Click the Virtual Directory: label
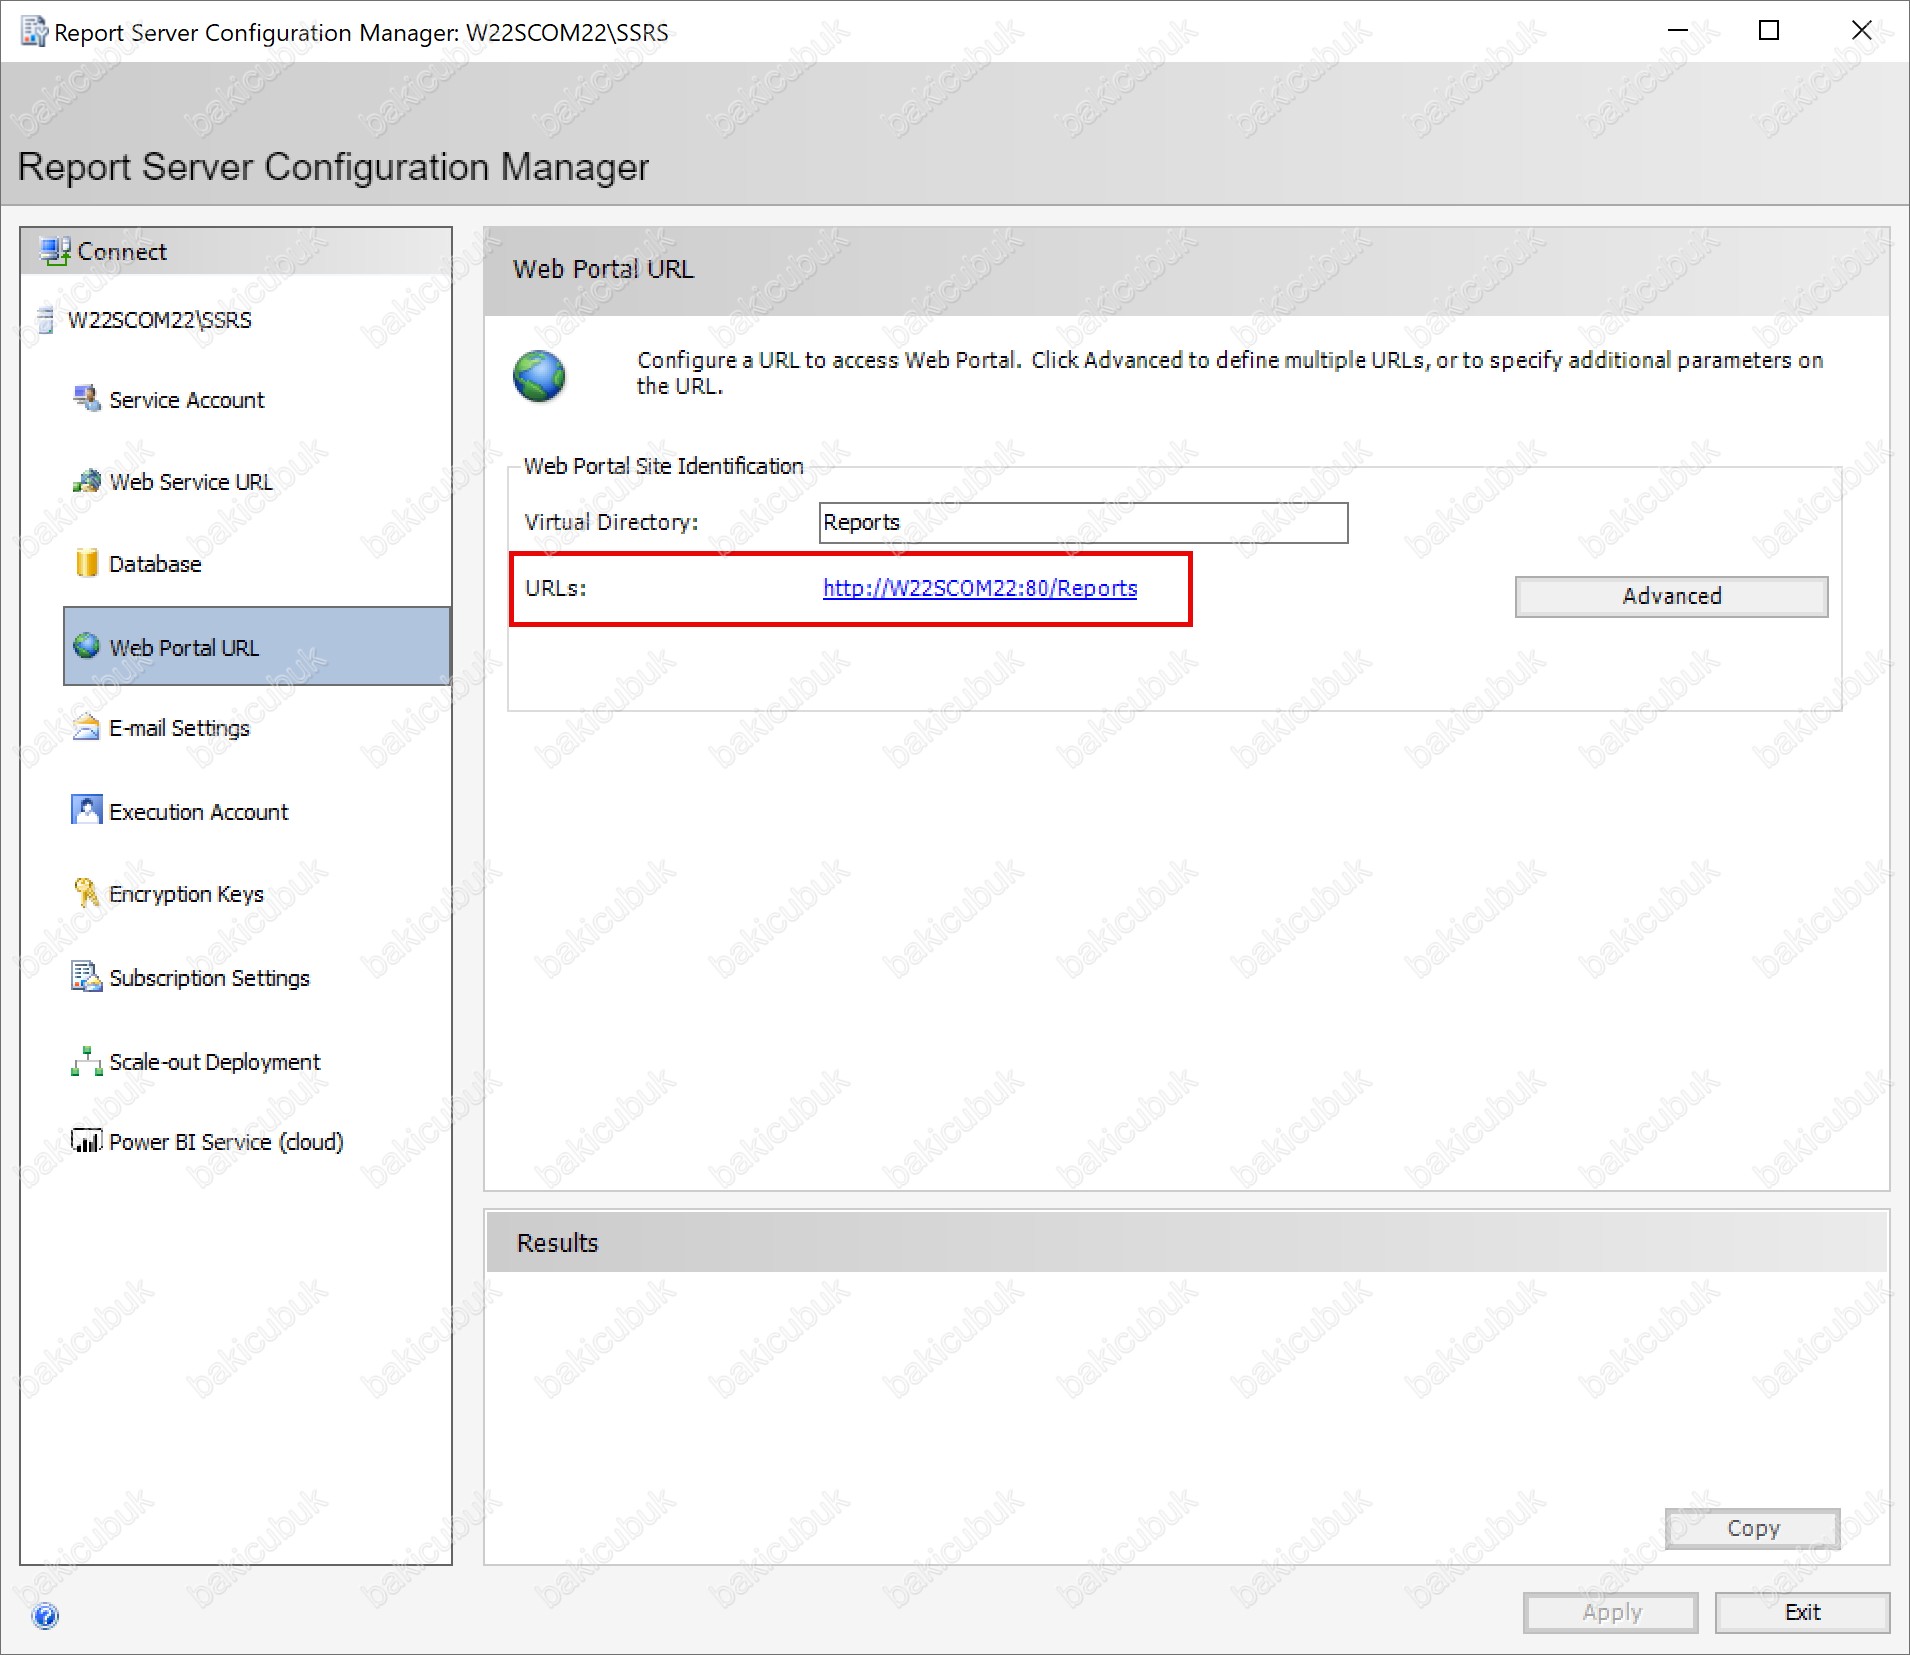 point(611,522)
